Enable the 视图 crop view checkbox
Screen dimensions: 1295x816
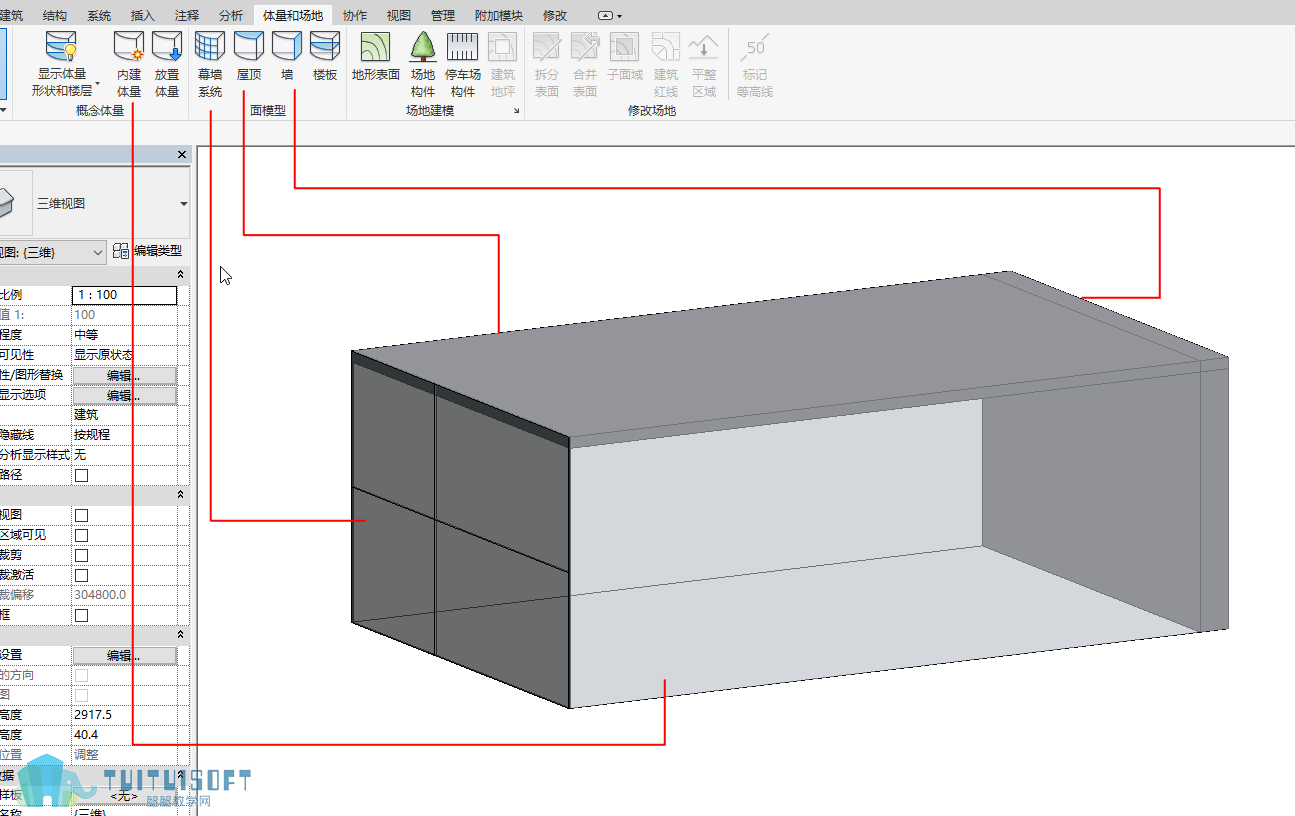tap(82, 515)
